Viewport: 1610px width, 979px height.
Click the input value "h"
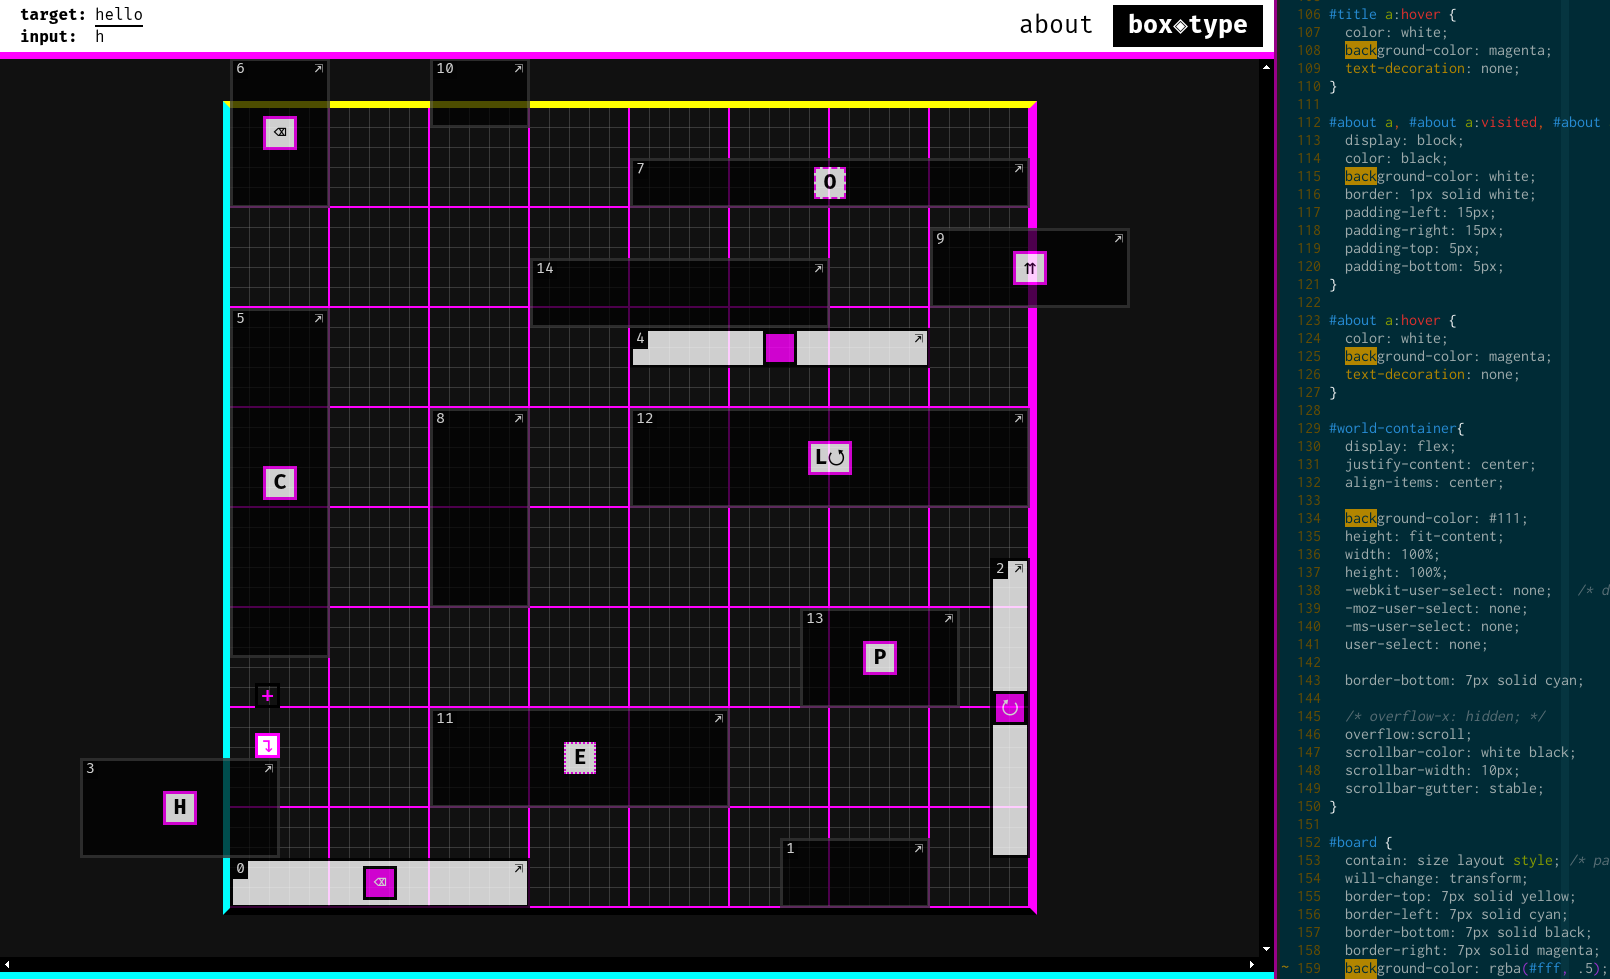[x=99, y=37]
